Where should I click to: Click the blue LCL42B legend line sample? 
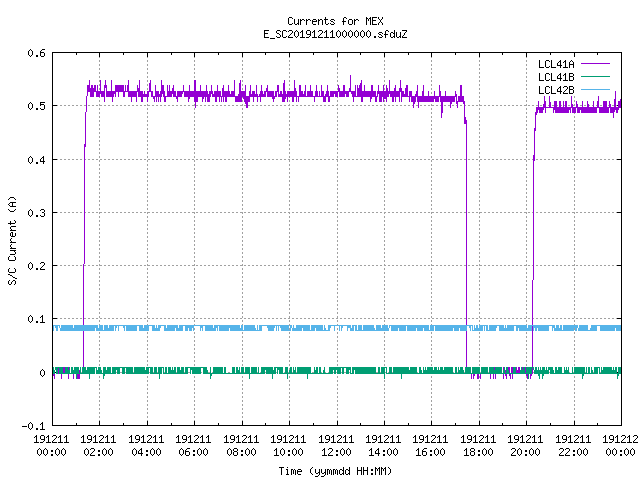tap(595, 89)
